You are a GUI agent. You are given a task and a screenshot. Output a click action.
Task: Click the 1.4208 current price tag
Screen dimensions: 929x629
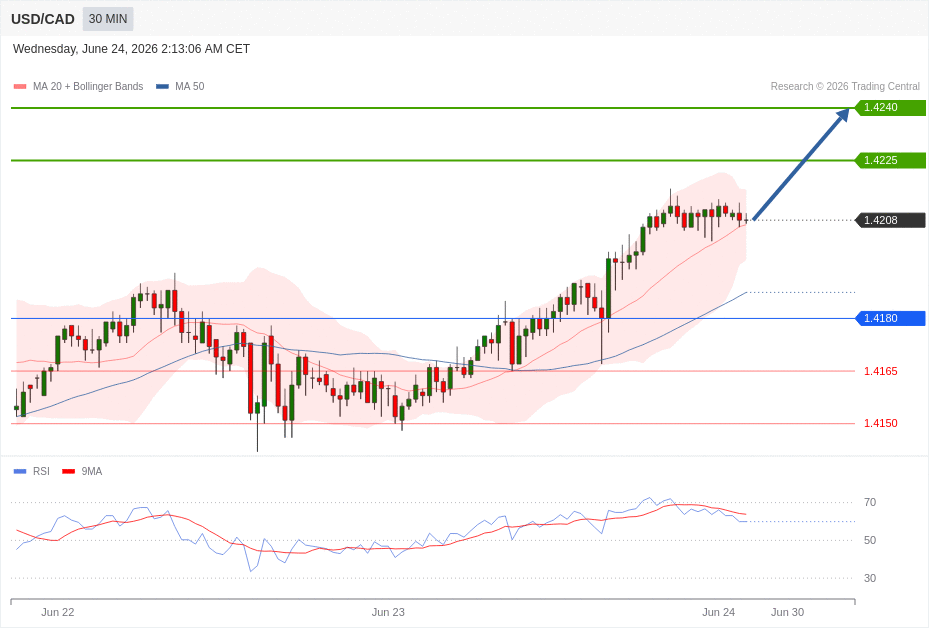(890, 220)
